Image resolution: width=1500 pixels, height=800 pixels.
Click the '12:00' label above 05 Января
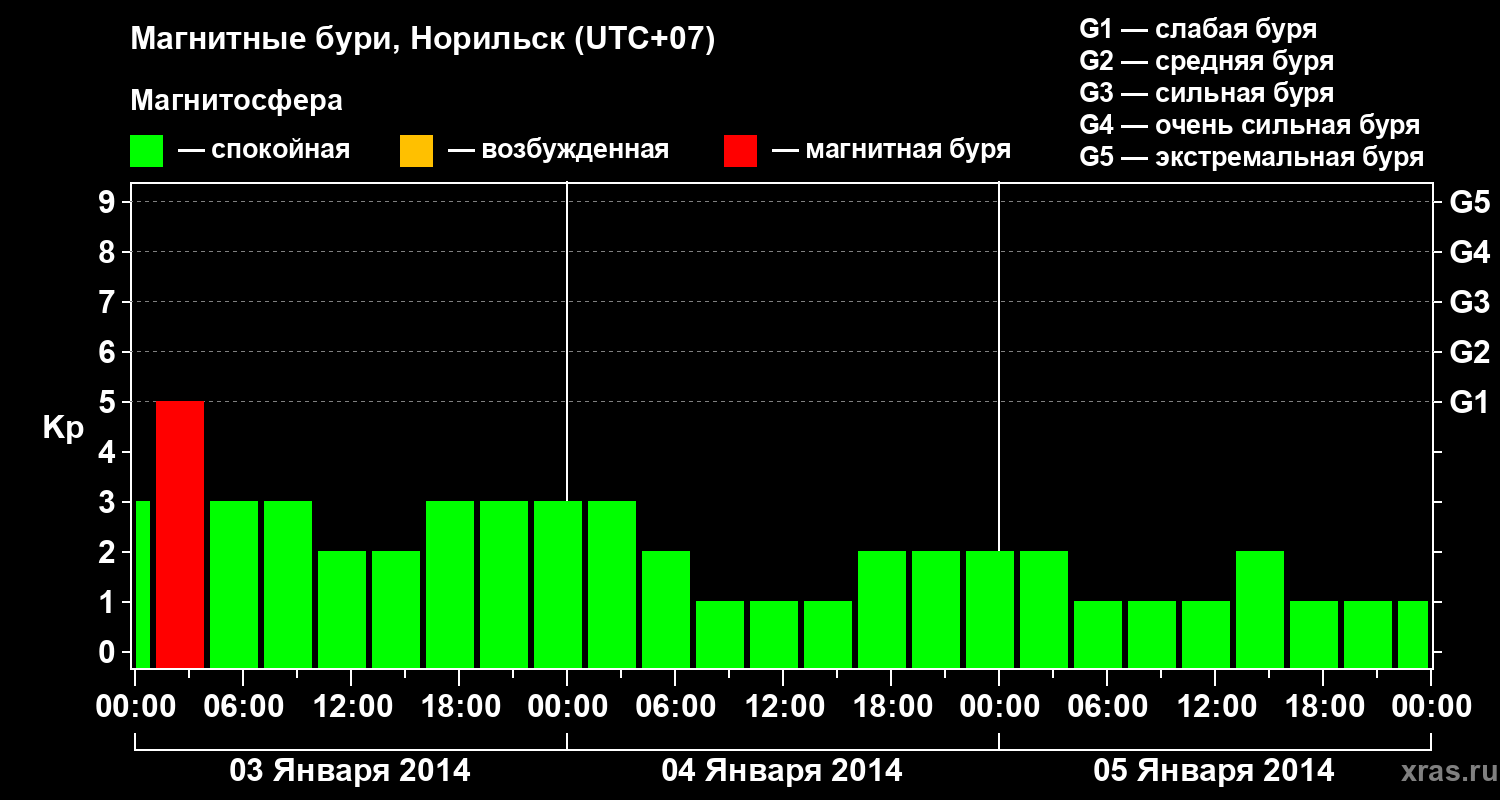1215,707
